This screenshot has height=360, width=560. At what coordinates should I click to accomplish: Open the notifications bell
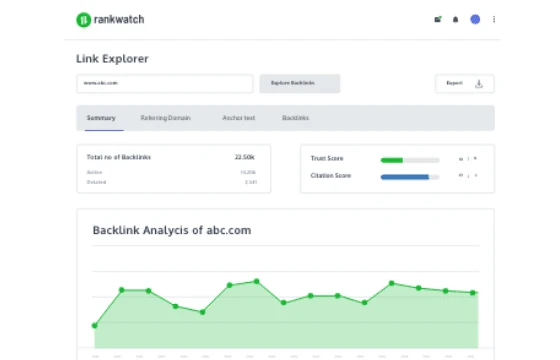pyautogui.click(x=455, y=20)
